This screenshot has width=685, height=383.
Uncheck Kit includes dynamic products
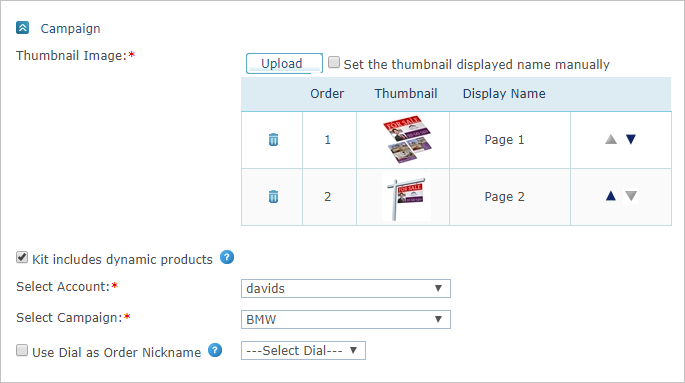click(22, 258)
